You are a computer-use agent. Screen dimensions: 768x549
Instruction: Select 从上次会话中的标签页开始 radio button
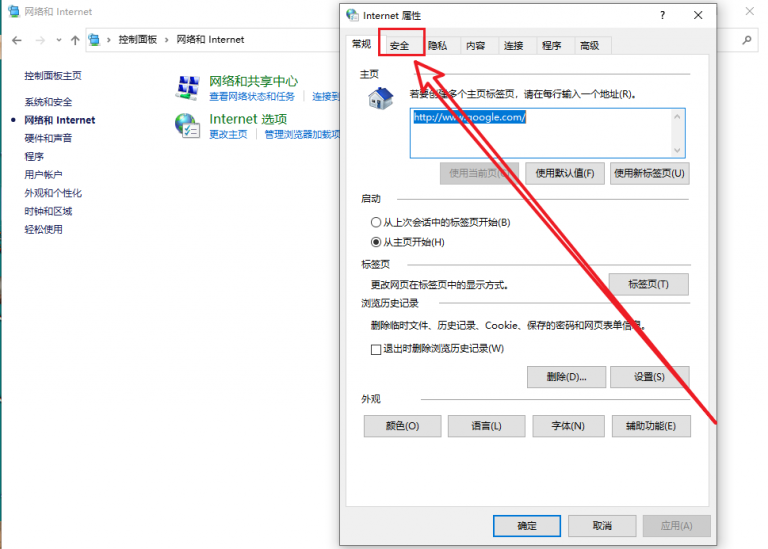(376, 222)
